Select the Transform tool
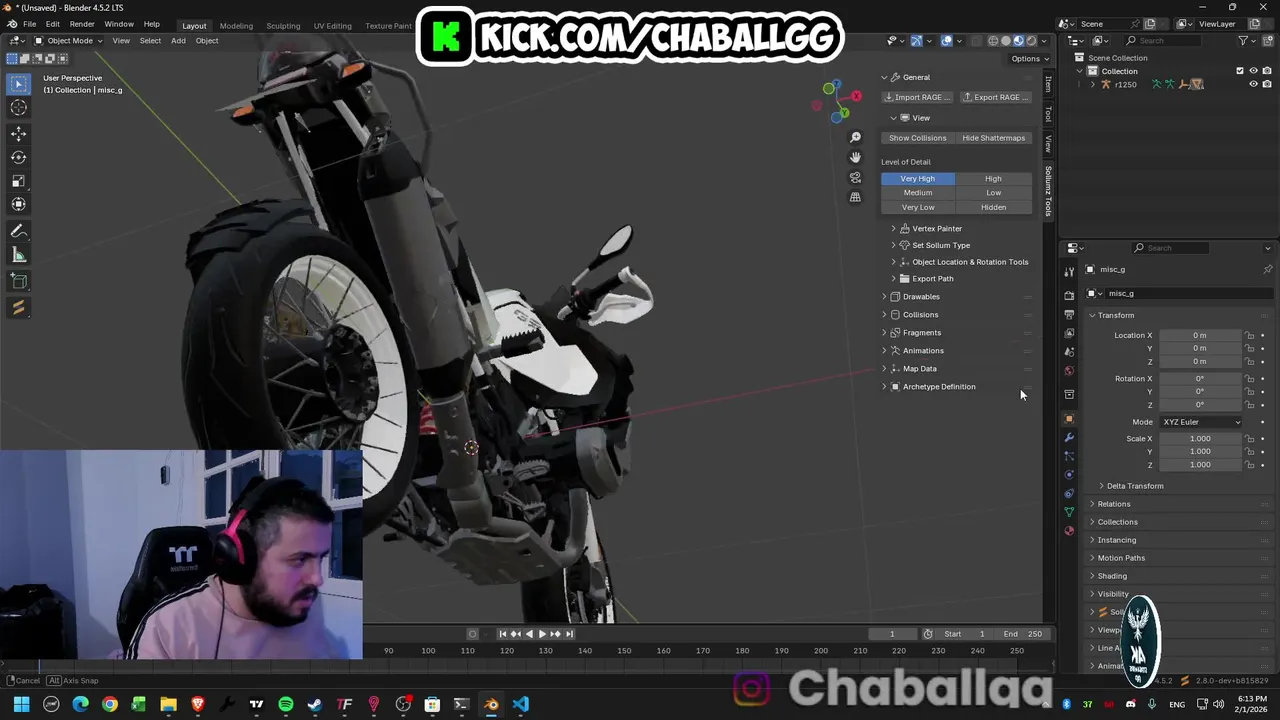Screen dimensions: 1280x720 [x=19, y=204]
